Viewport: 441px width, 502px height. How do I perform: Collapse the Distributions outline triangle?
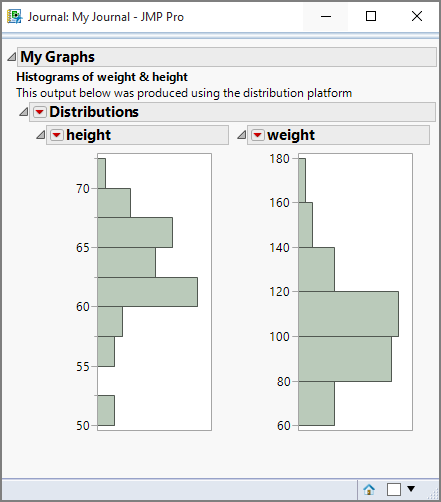point(23,112)
